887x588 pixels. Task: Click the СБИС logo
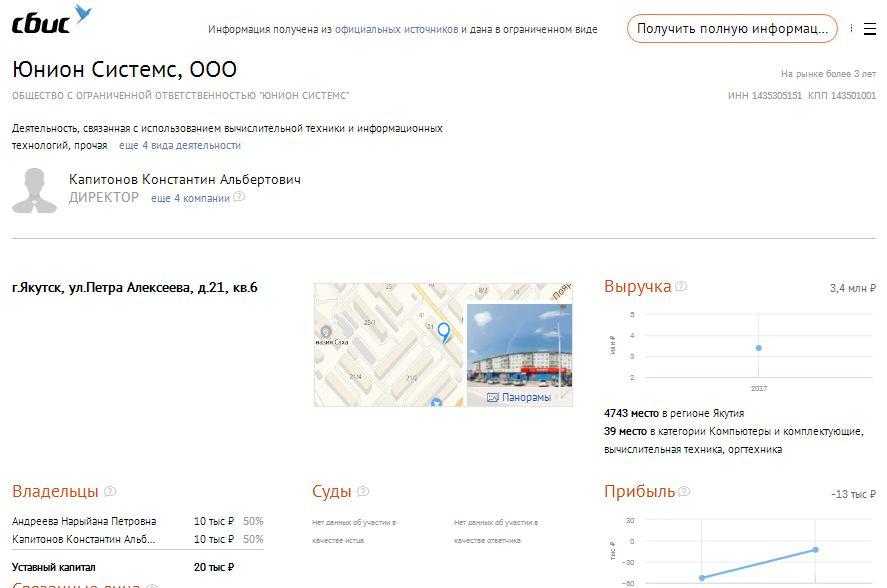coord(51,20)
